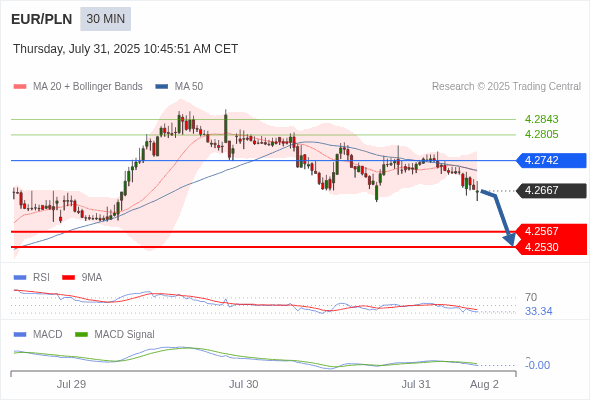Open the Research 2025 Trading Central credit
The image size is (590, 400).
pos(506,87)
